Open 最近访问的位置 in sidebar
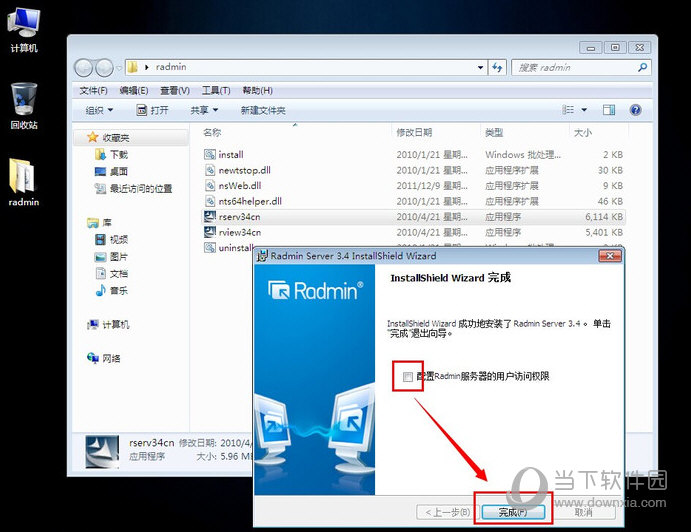 [134, 189]
